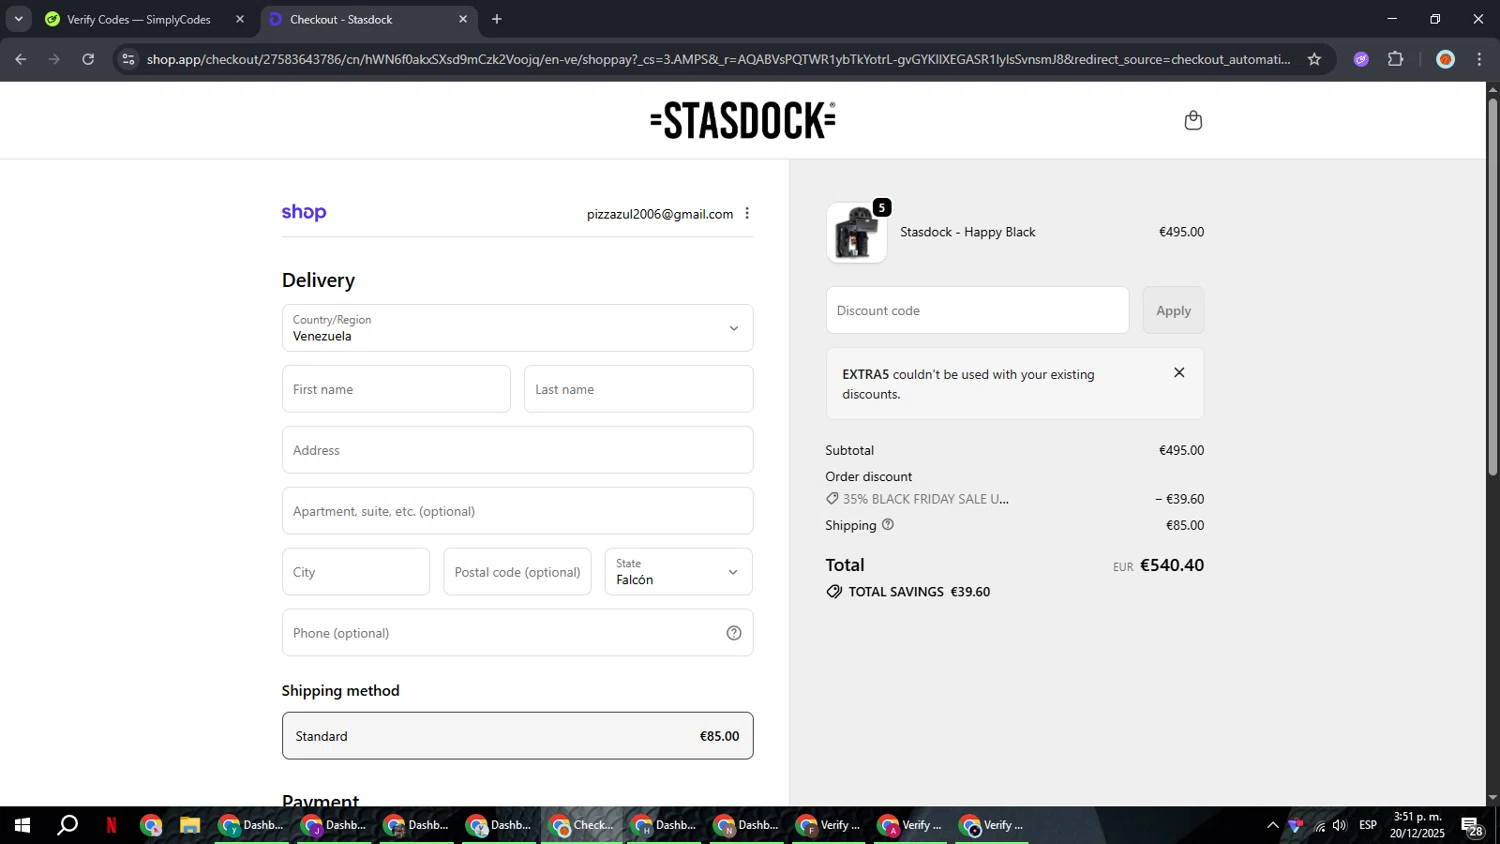Click the Postal code field

517,572
